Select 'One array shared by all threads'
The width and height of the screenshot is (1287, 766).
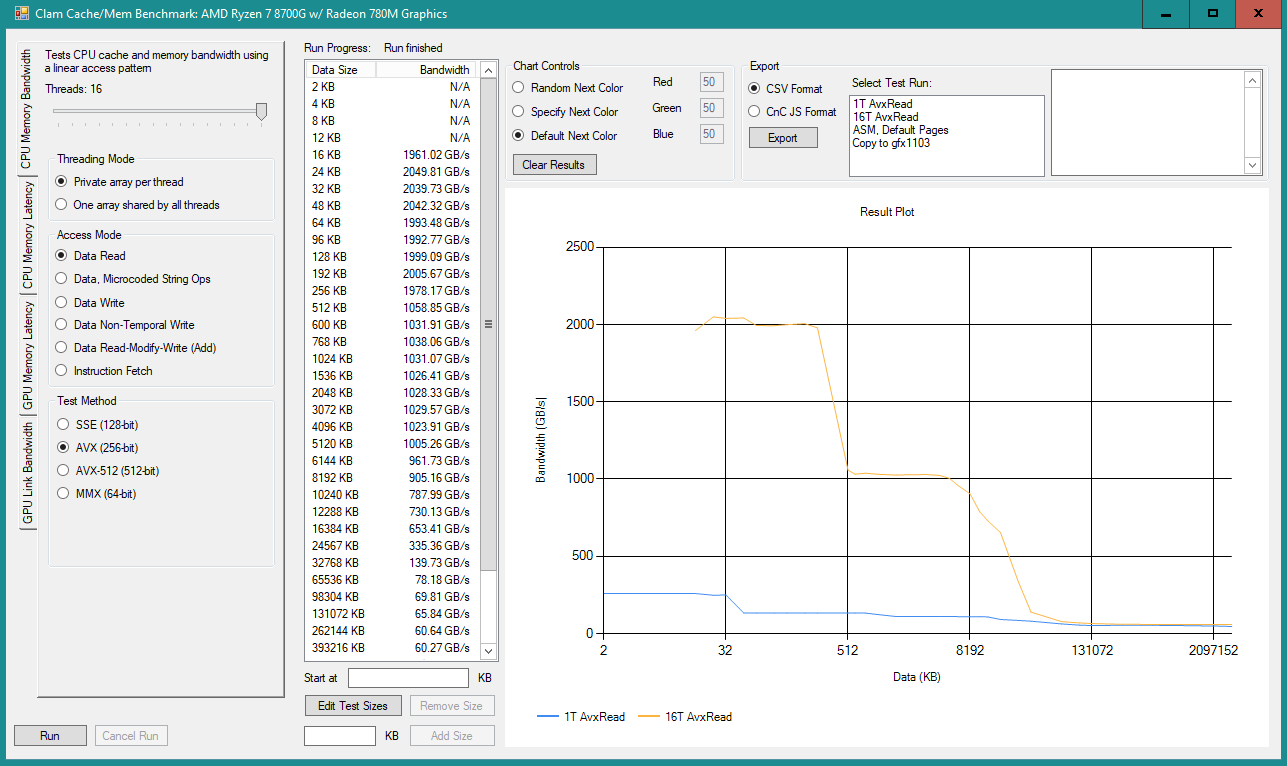click(x=62, y=205)
